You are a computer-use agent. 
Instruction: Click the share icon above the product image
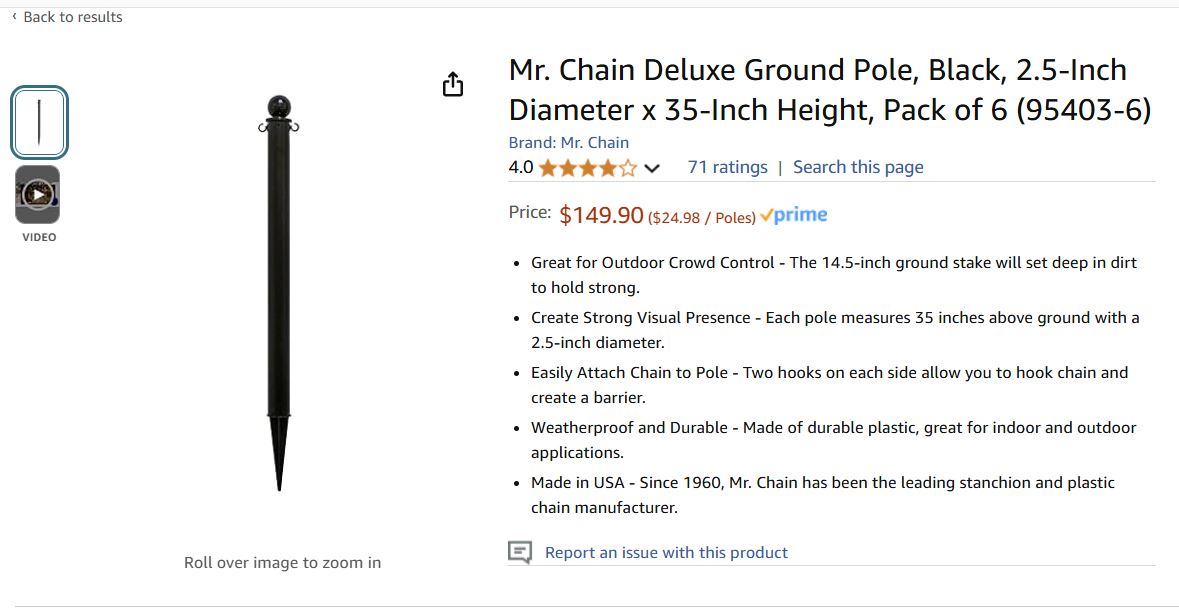(453, 85)
